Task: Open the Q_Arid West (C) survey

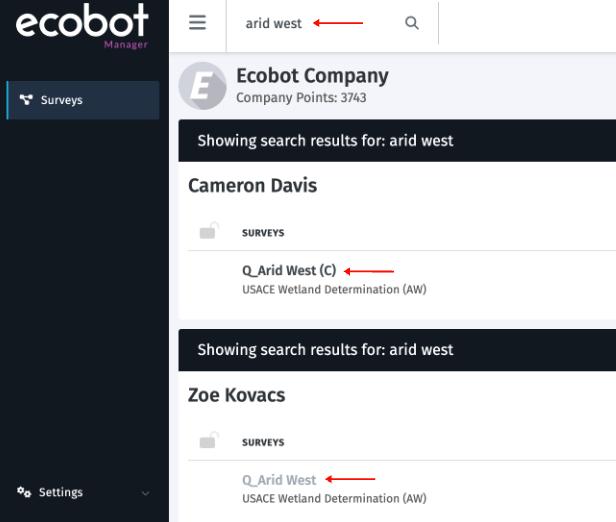Action: [x=289, y=270]
